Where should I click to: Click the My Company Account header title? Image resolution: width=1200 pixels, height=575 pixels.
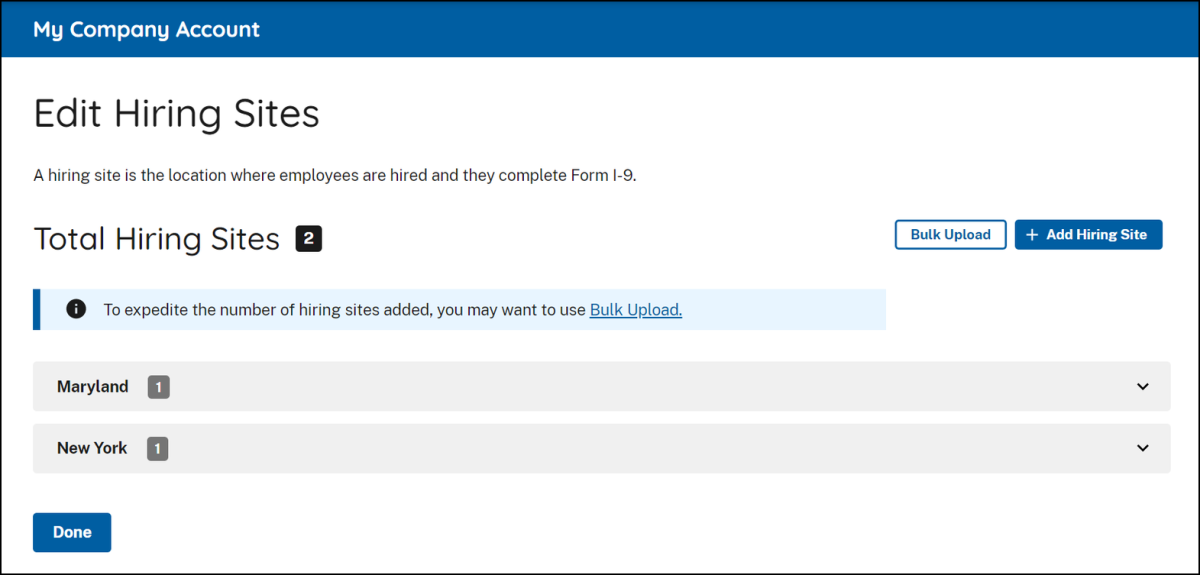(146, 29)
